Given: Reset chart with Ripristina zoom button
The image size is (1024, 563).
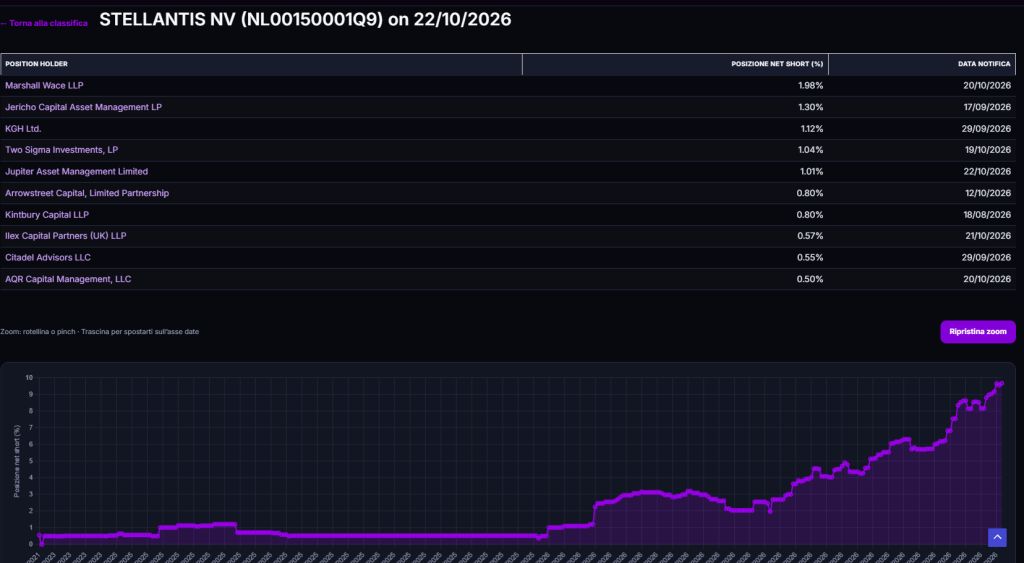Looking at the screenshot, I should tap(978, 332).
